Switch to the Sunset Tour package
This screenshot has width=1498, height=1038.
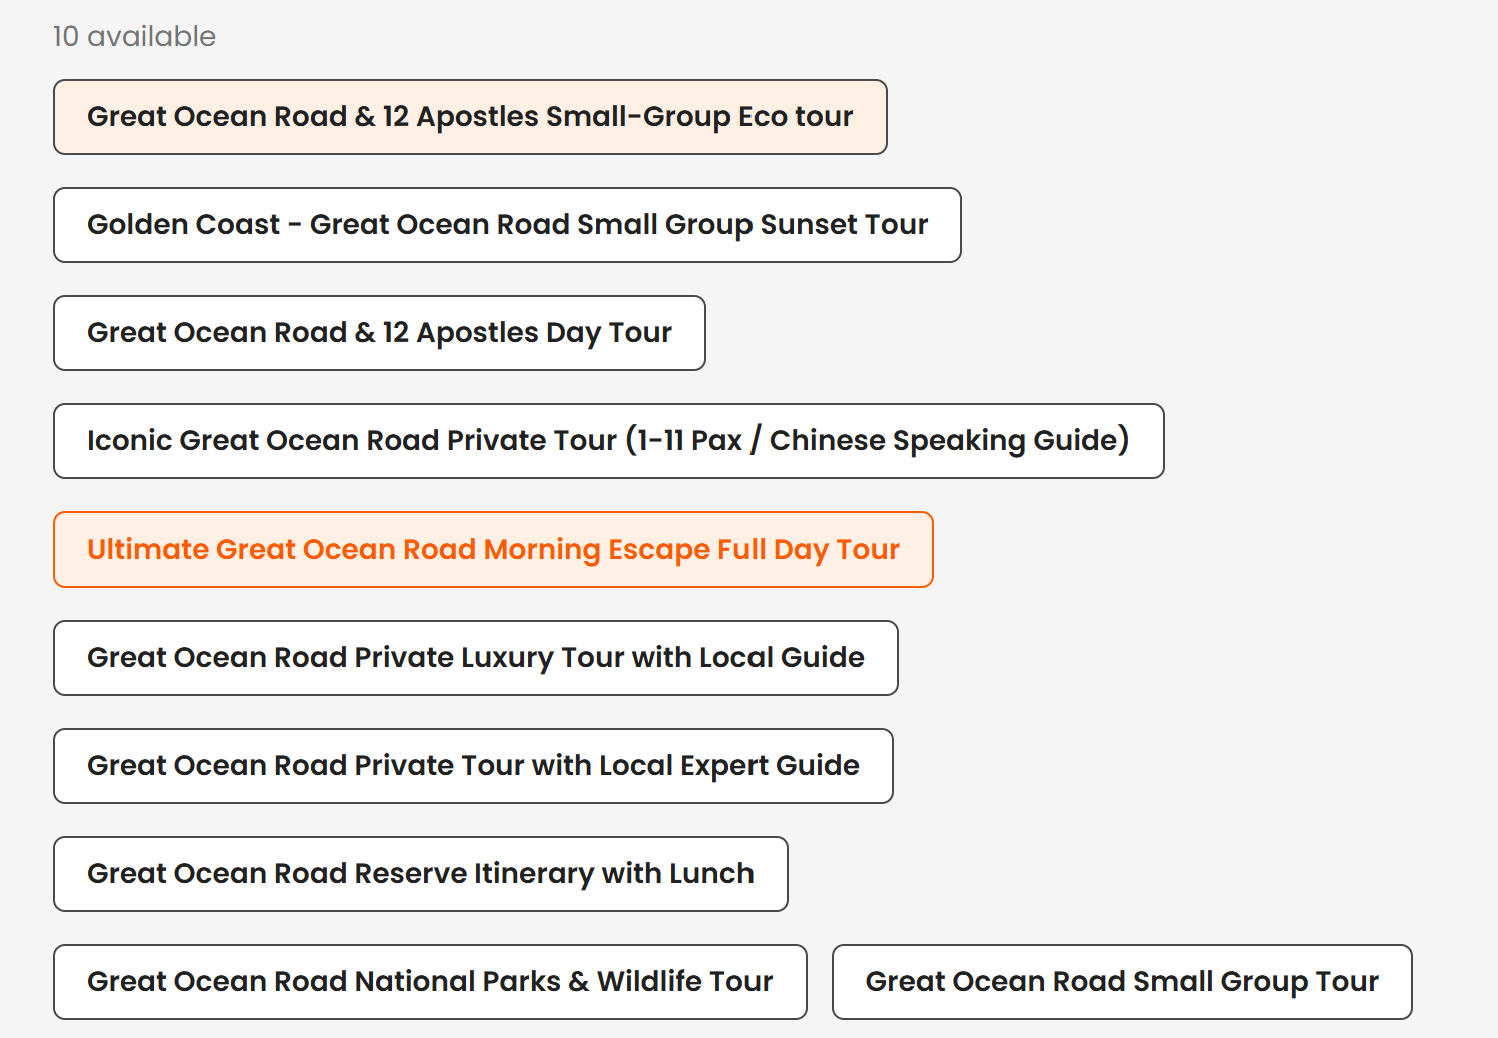[507, 225]
